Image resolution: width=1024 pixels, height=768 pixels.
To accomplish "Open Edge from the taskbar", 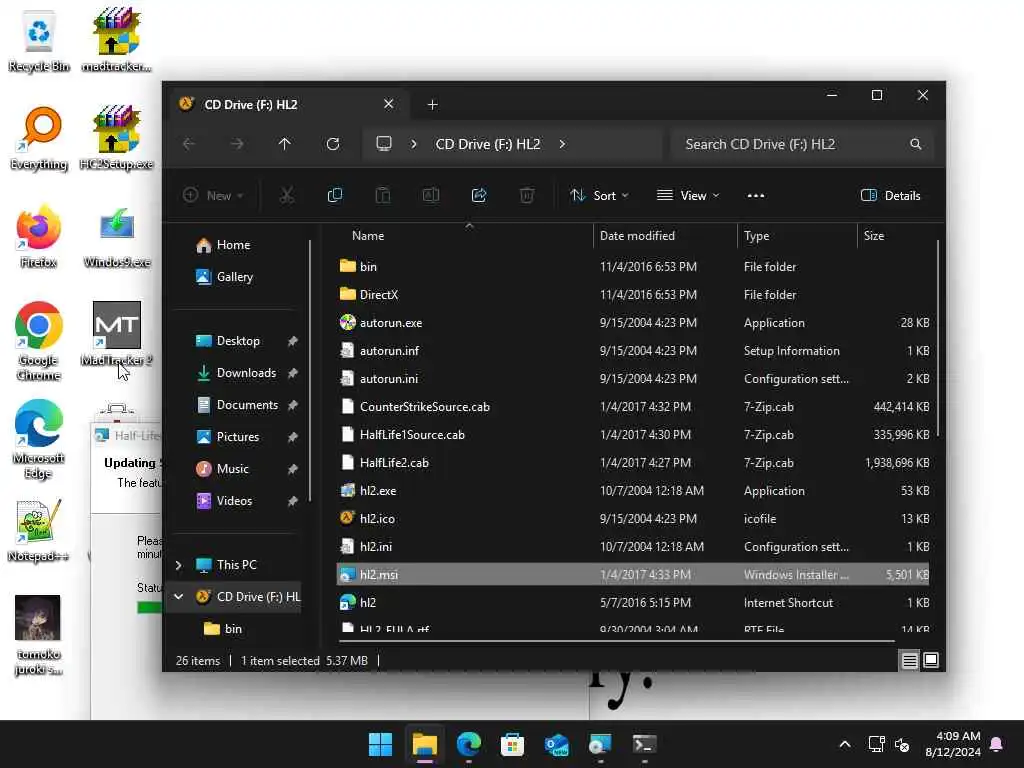I will point(468,744).
